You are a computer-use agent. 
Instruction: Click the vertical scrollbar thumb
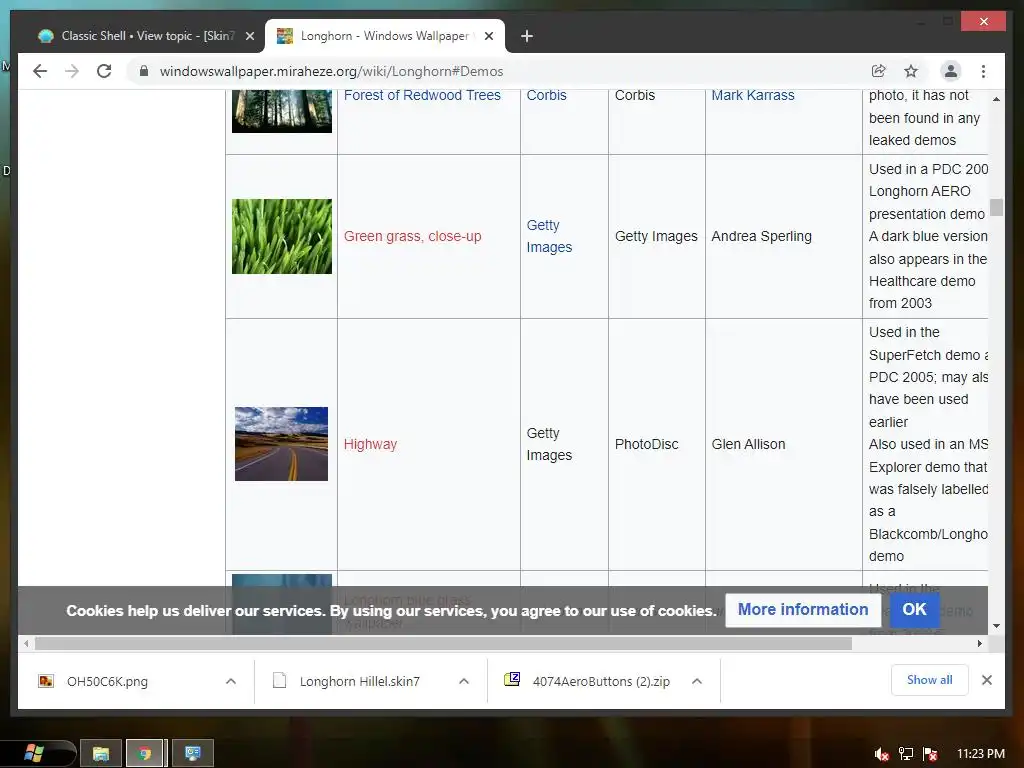coord(996,207)
